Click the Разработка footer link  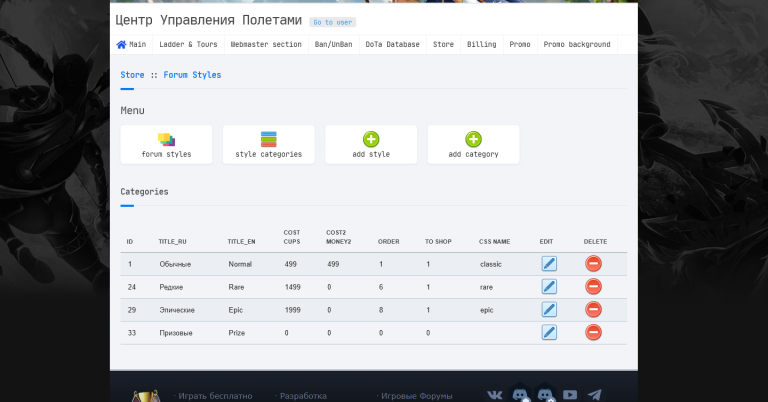pos(303,396)
